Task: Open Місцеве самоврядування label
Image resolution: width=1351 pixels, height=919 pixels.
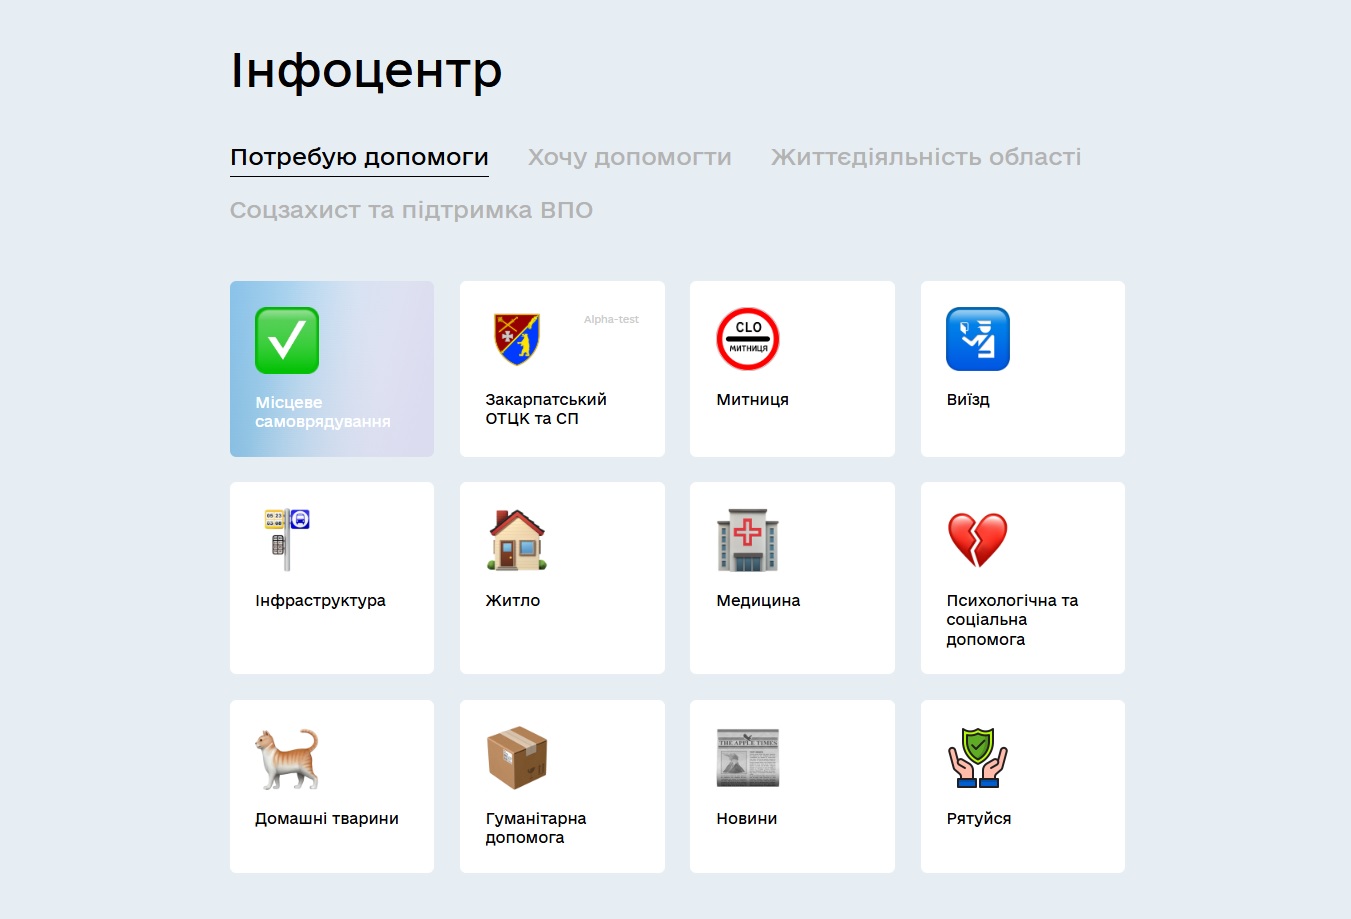Action: (323, 412)
